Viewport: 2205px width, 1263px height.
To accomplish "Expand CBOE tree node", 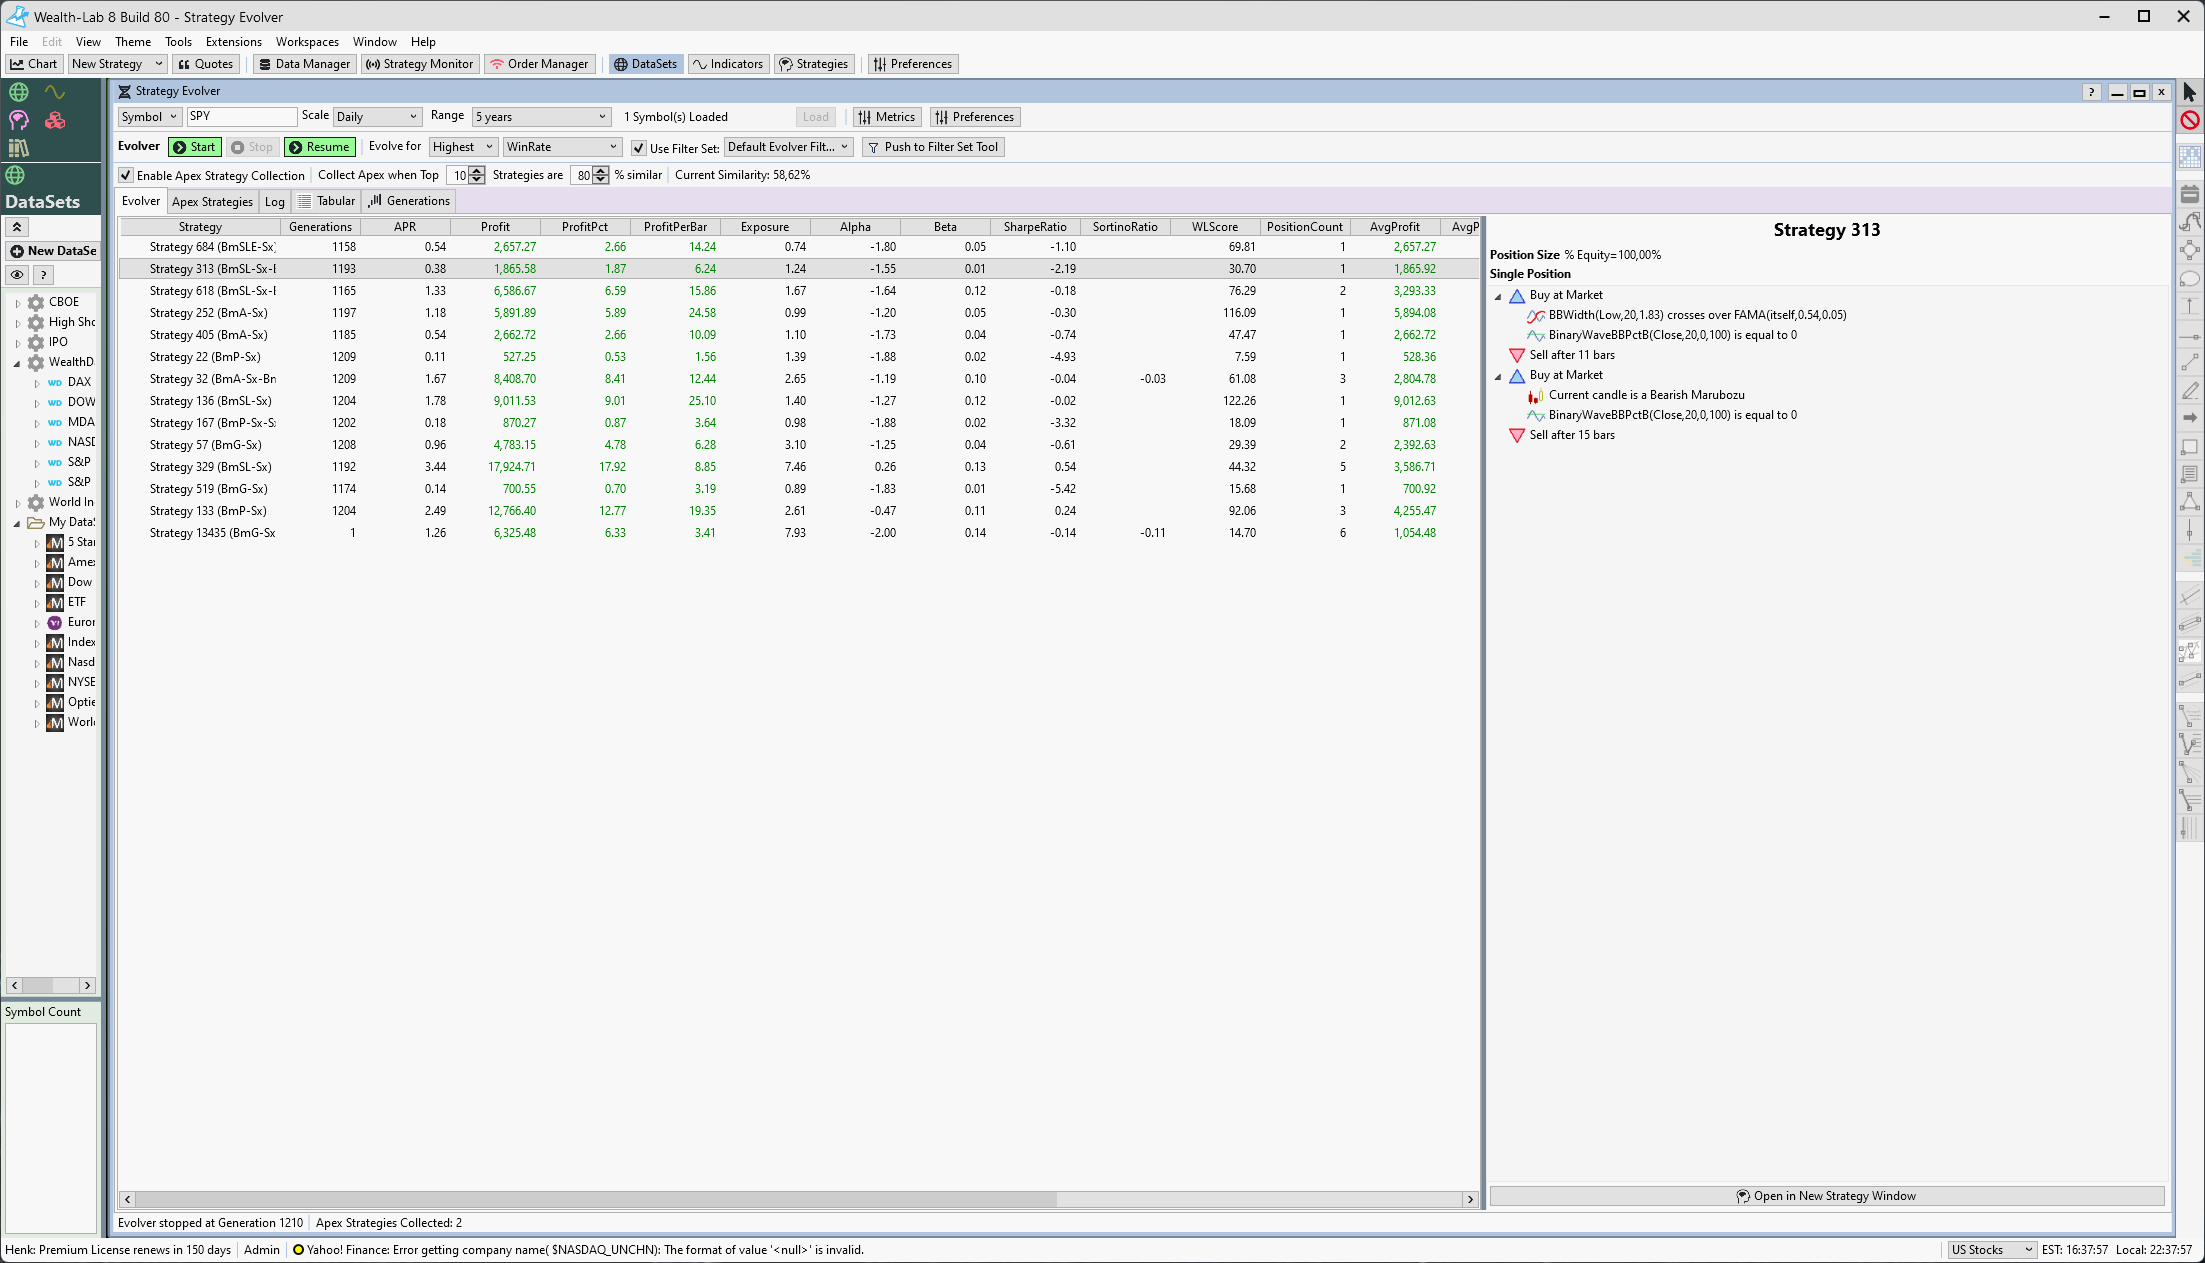I will [x=18, y=303].
